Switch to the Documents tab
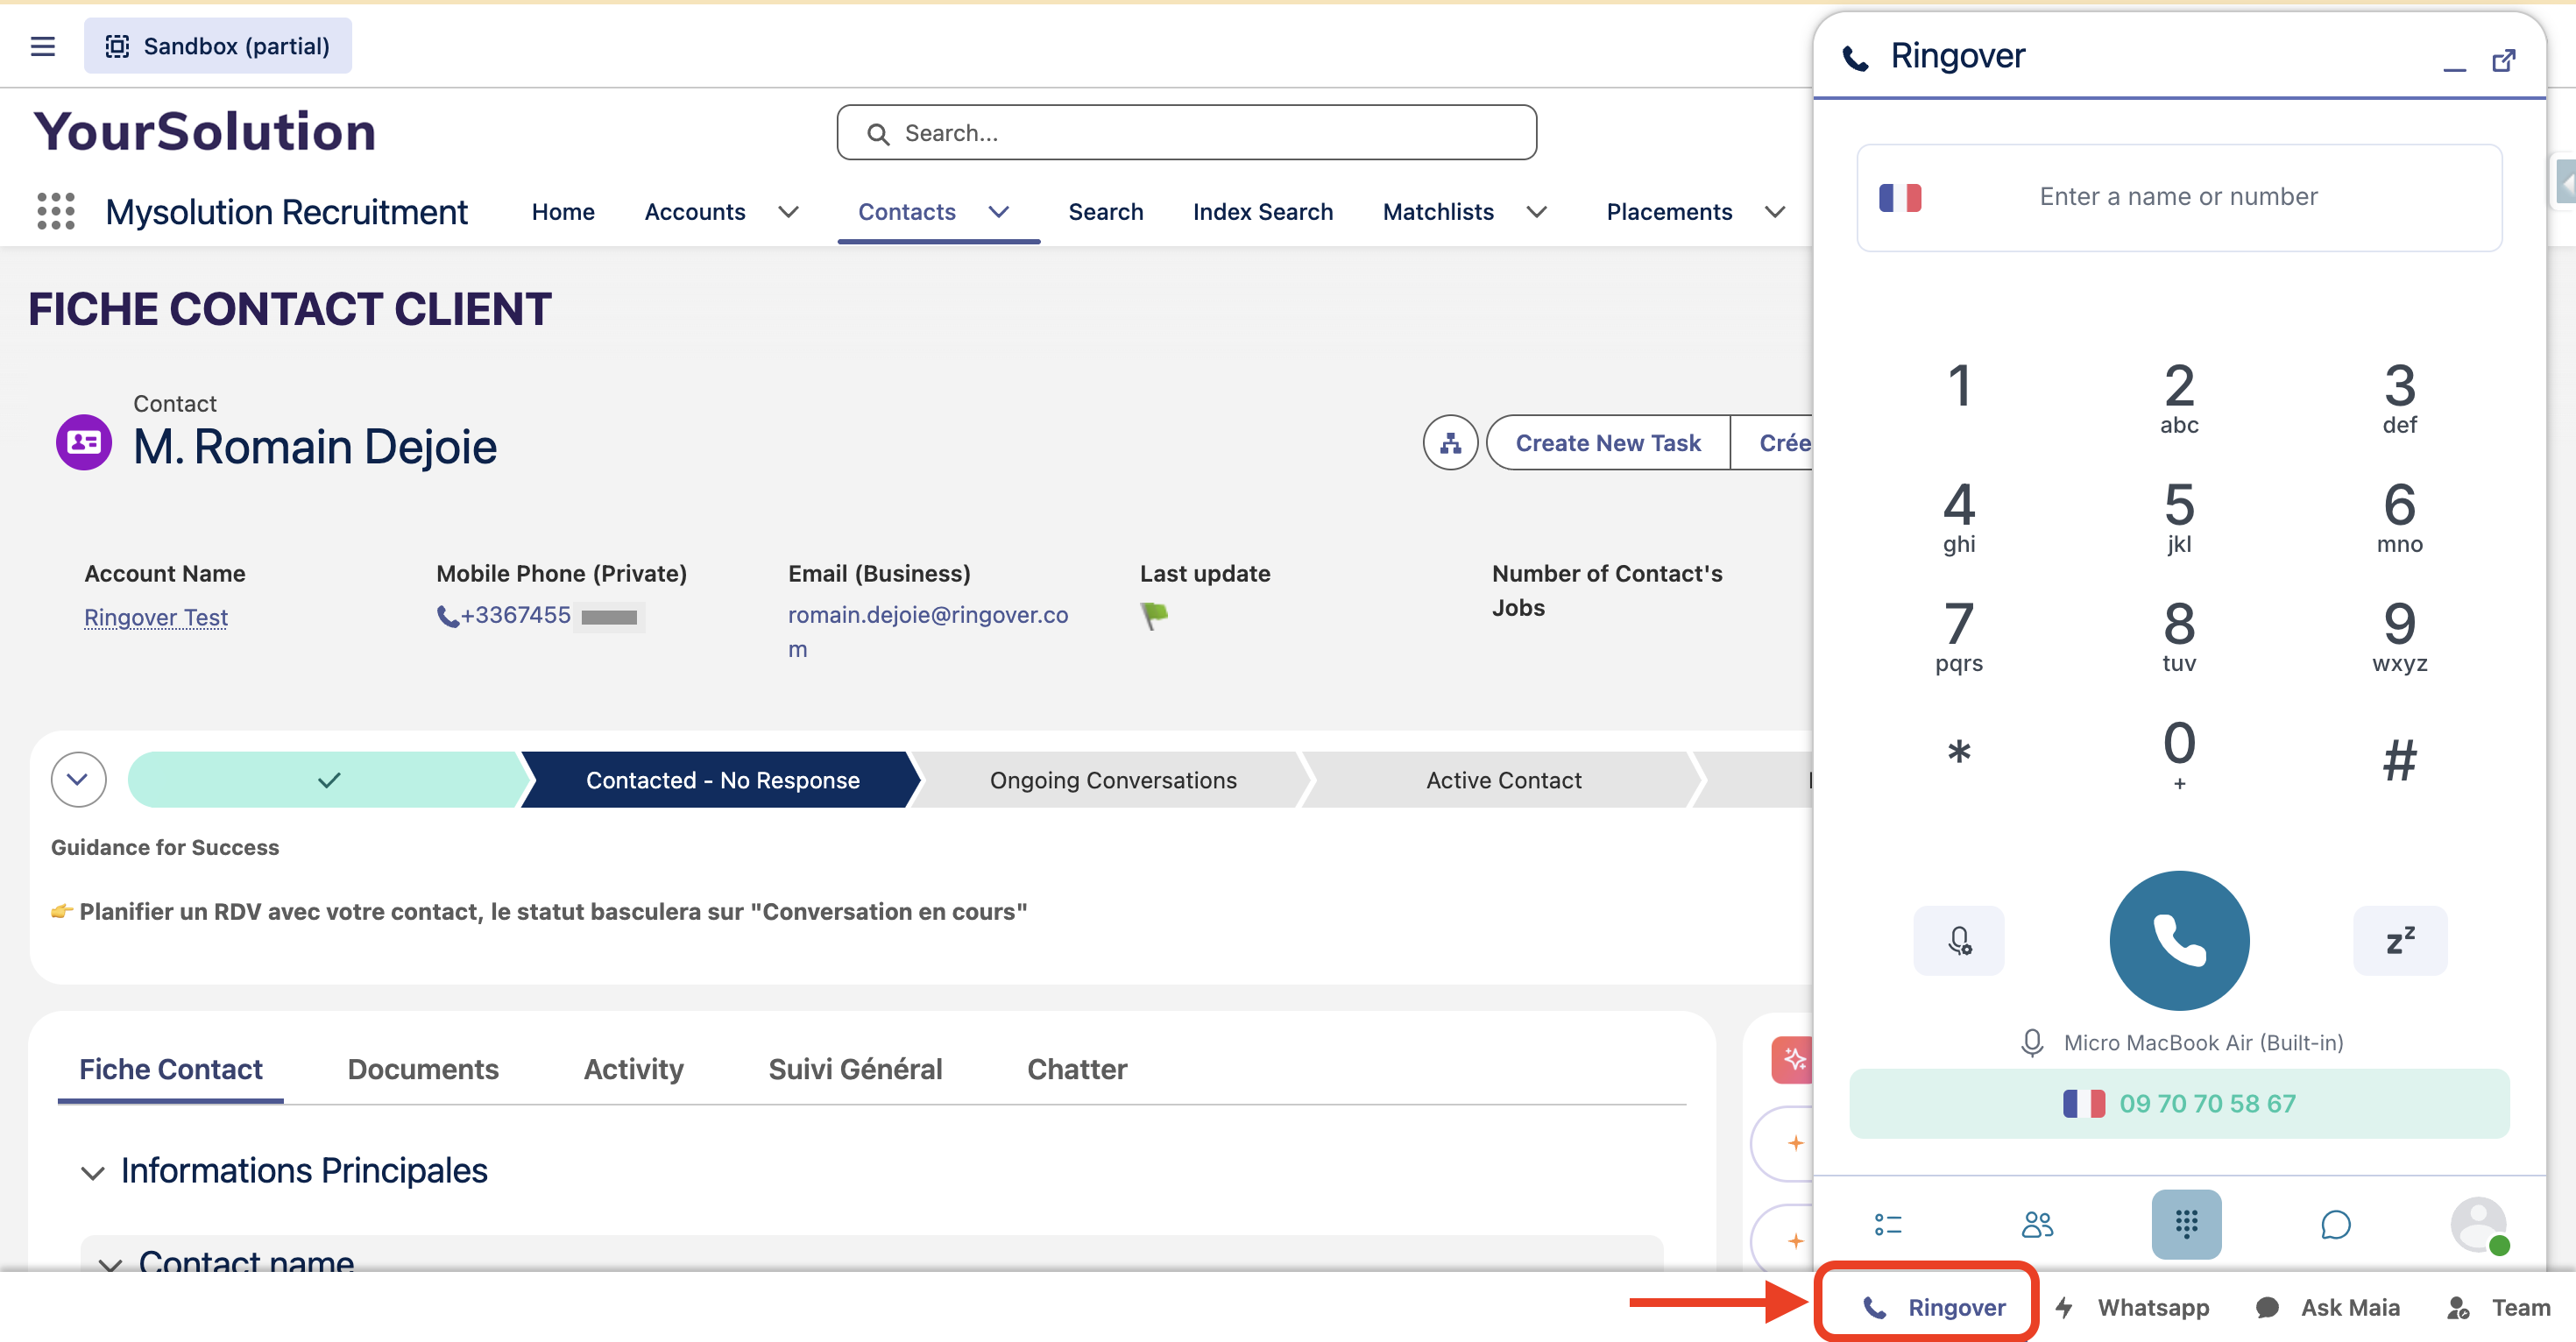This screenshot has width=2576, height=1342. click(423, 1069)
